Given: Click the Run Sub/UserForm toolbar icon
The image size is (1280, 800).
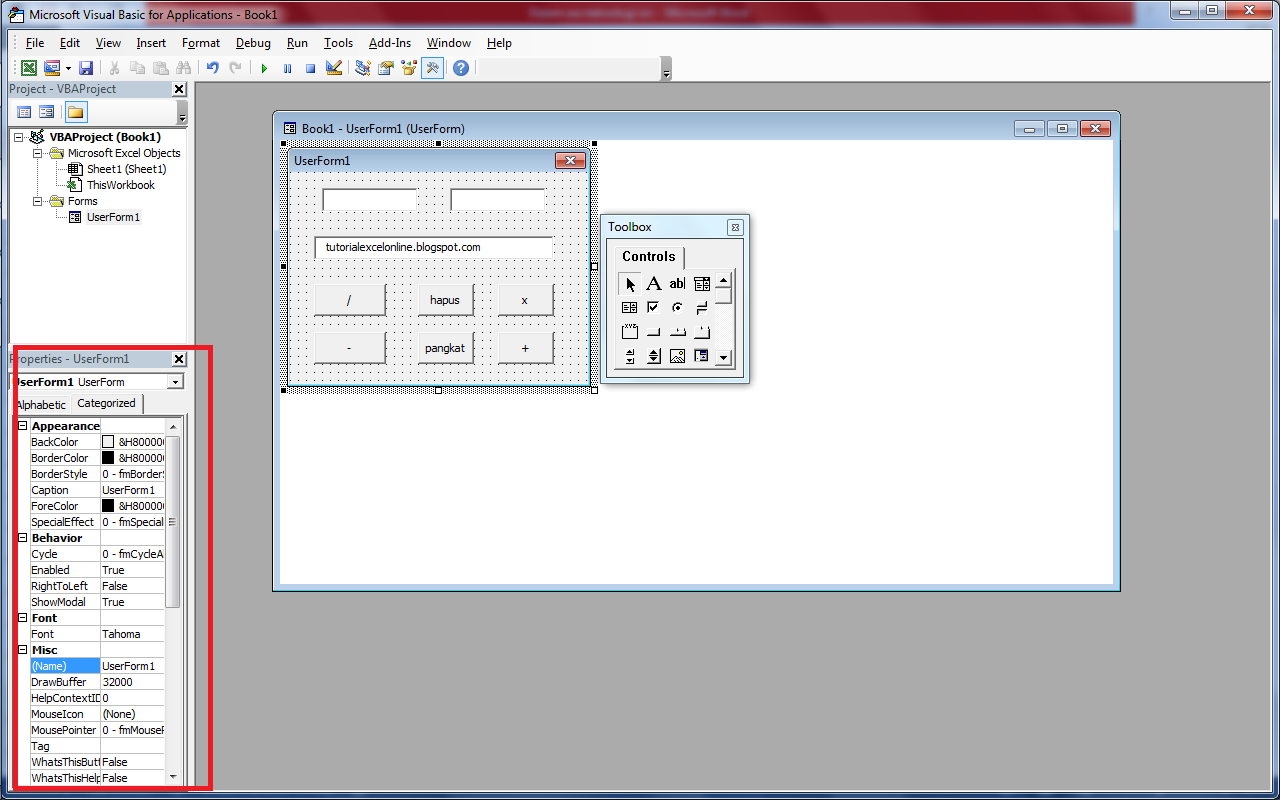Looking at the screenshot, I should pos(263,67).
